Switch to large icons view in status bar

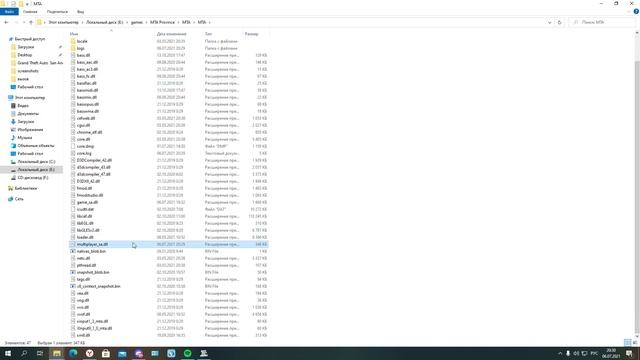(x=635, y=342)
